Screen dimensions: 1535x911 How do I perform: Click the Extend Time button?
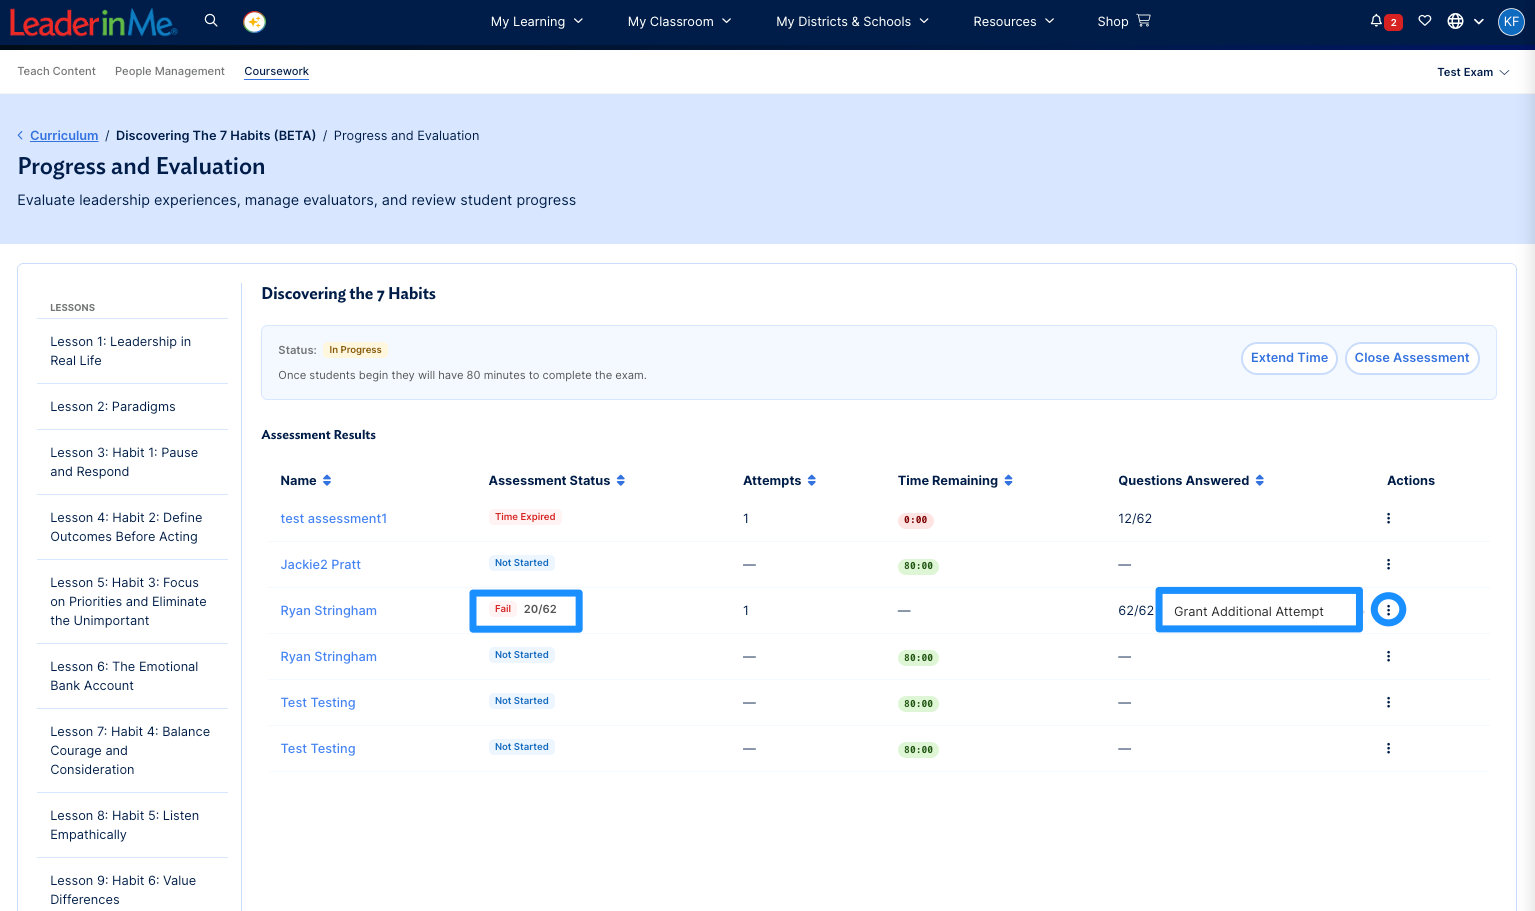pos(1289,358)
